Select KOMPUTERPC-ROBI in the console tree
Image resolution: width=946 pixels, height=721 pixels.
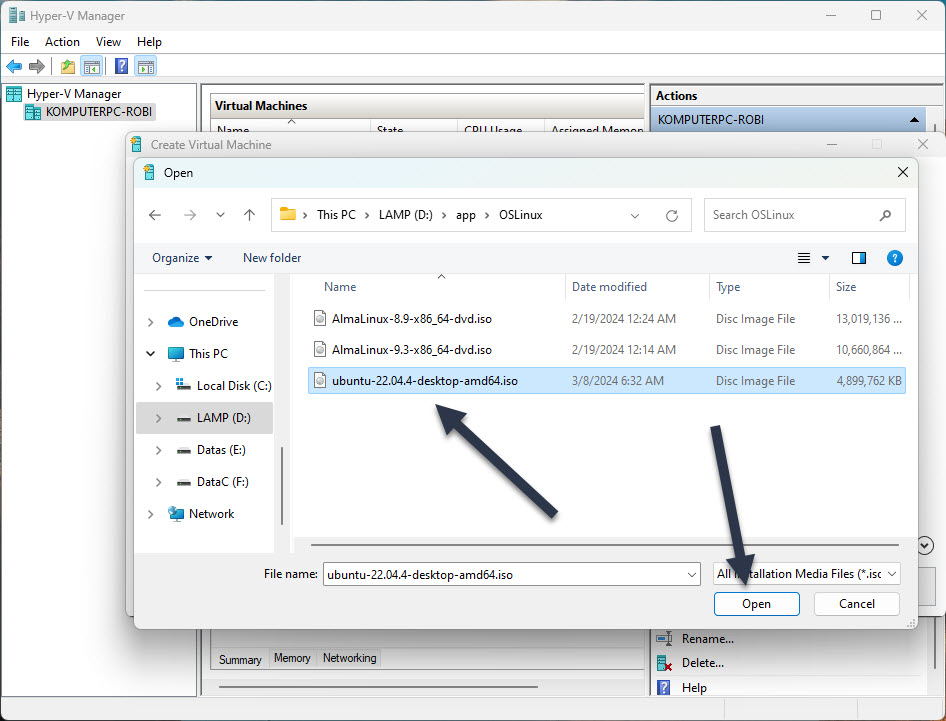[96, 111]
